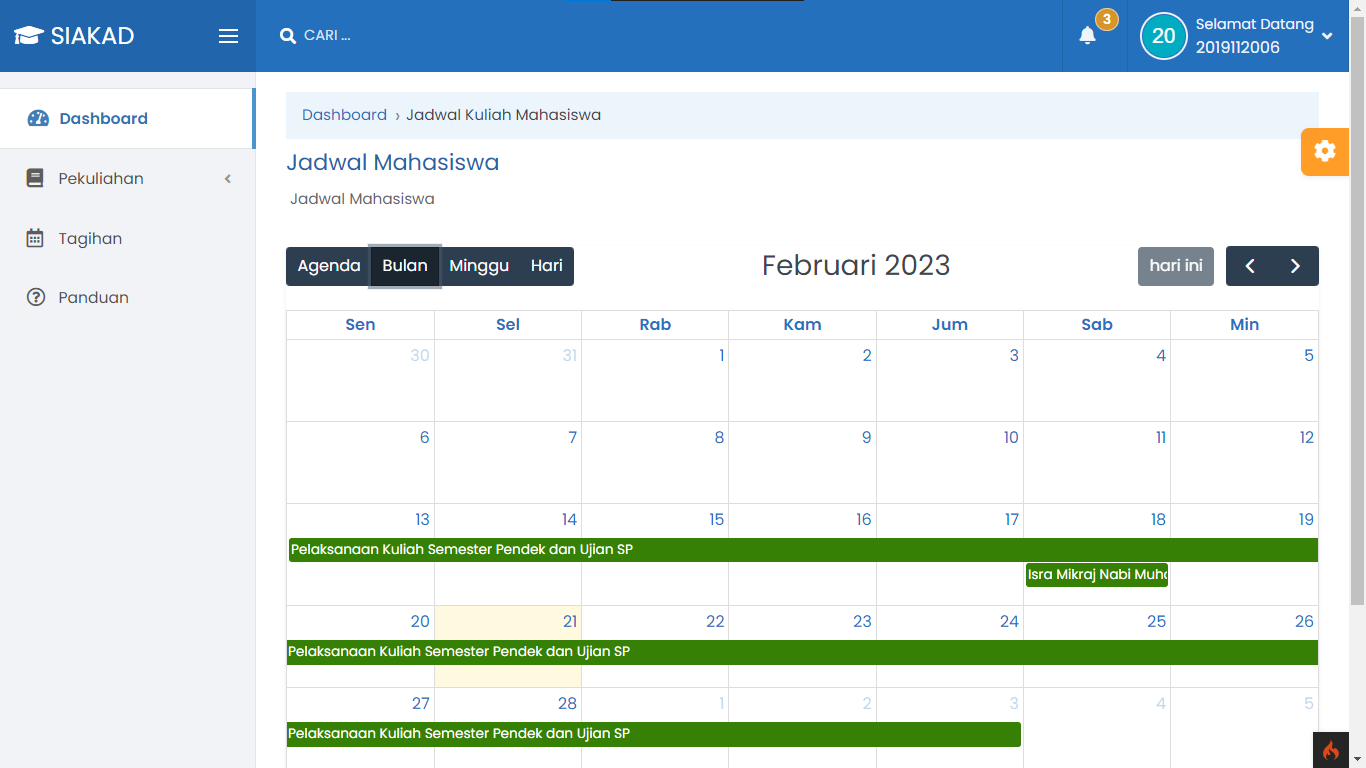The height and width of the screenshot is (768, 1366).
Task: Switch calendar to Agenda view
Action: point(329,266)
